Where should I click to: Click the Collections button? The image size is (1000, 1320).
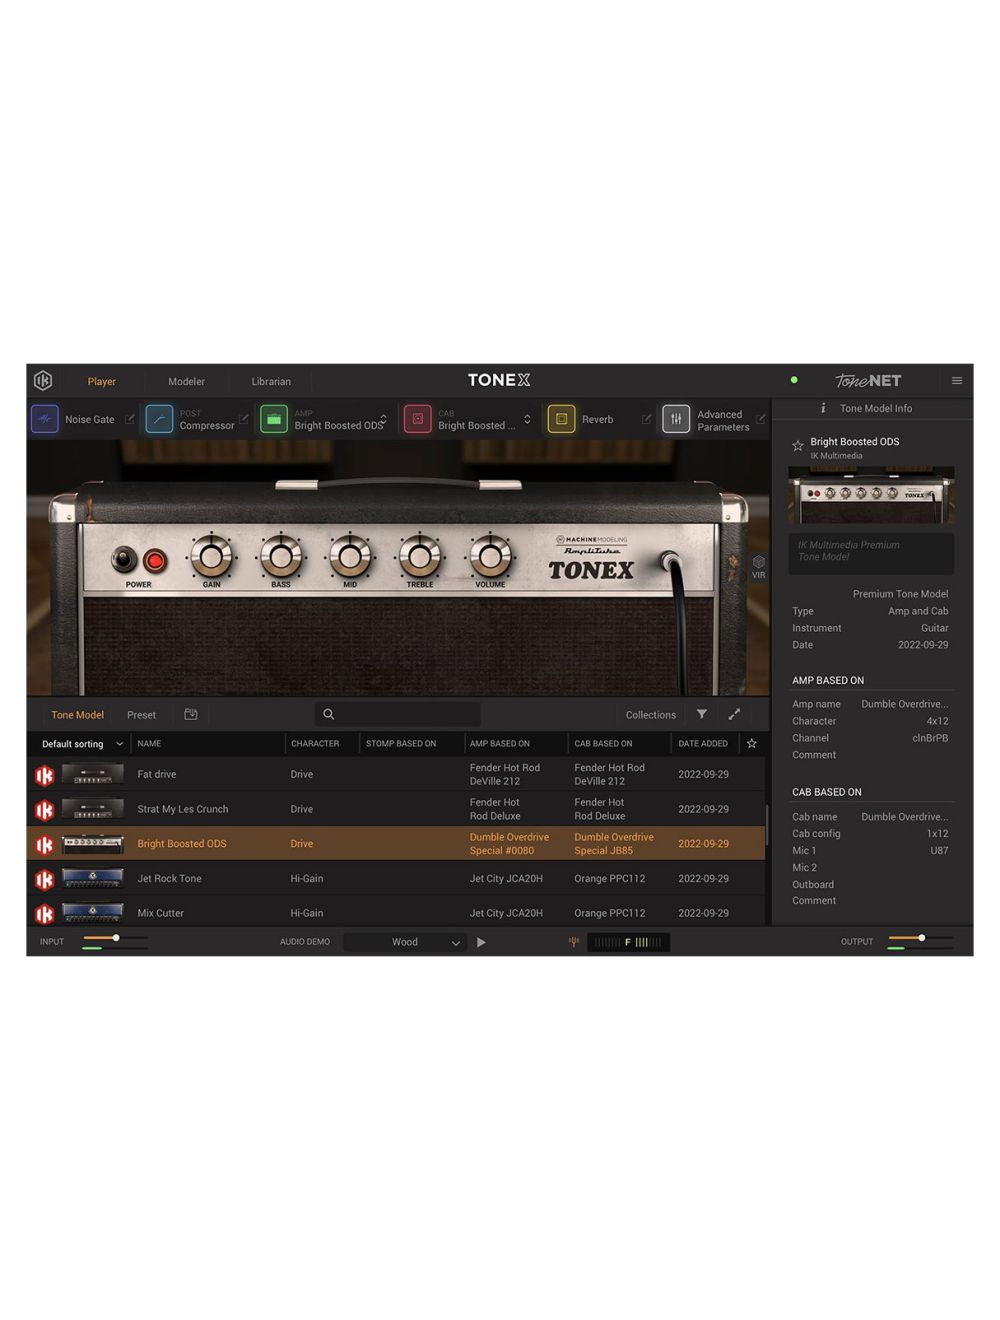click(x=650, y=714)
